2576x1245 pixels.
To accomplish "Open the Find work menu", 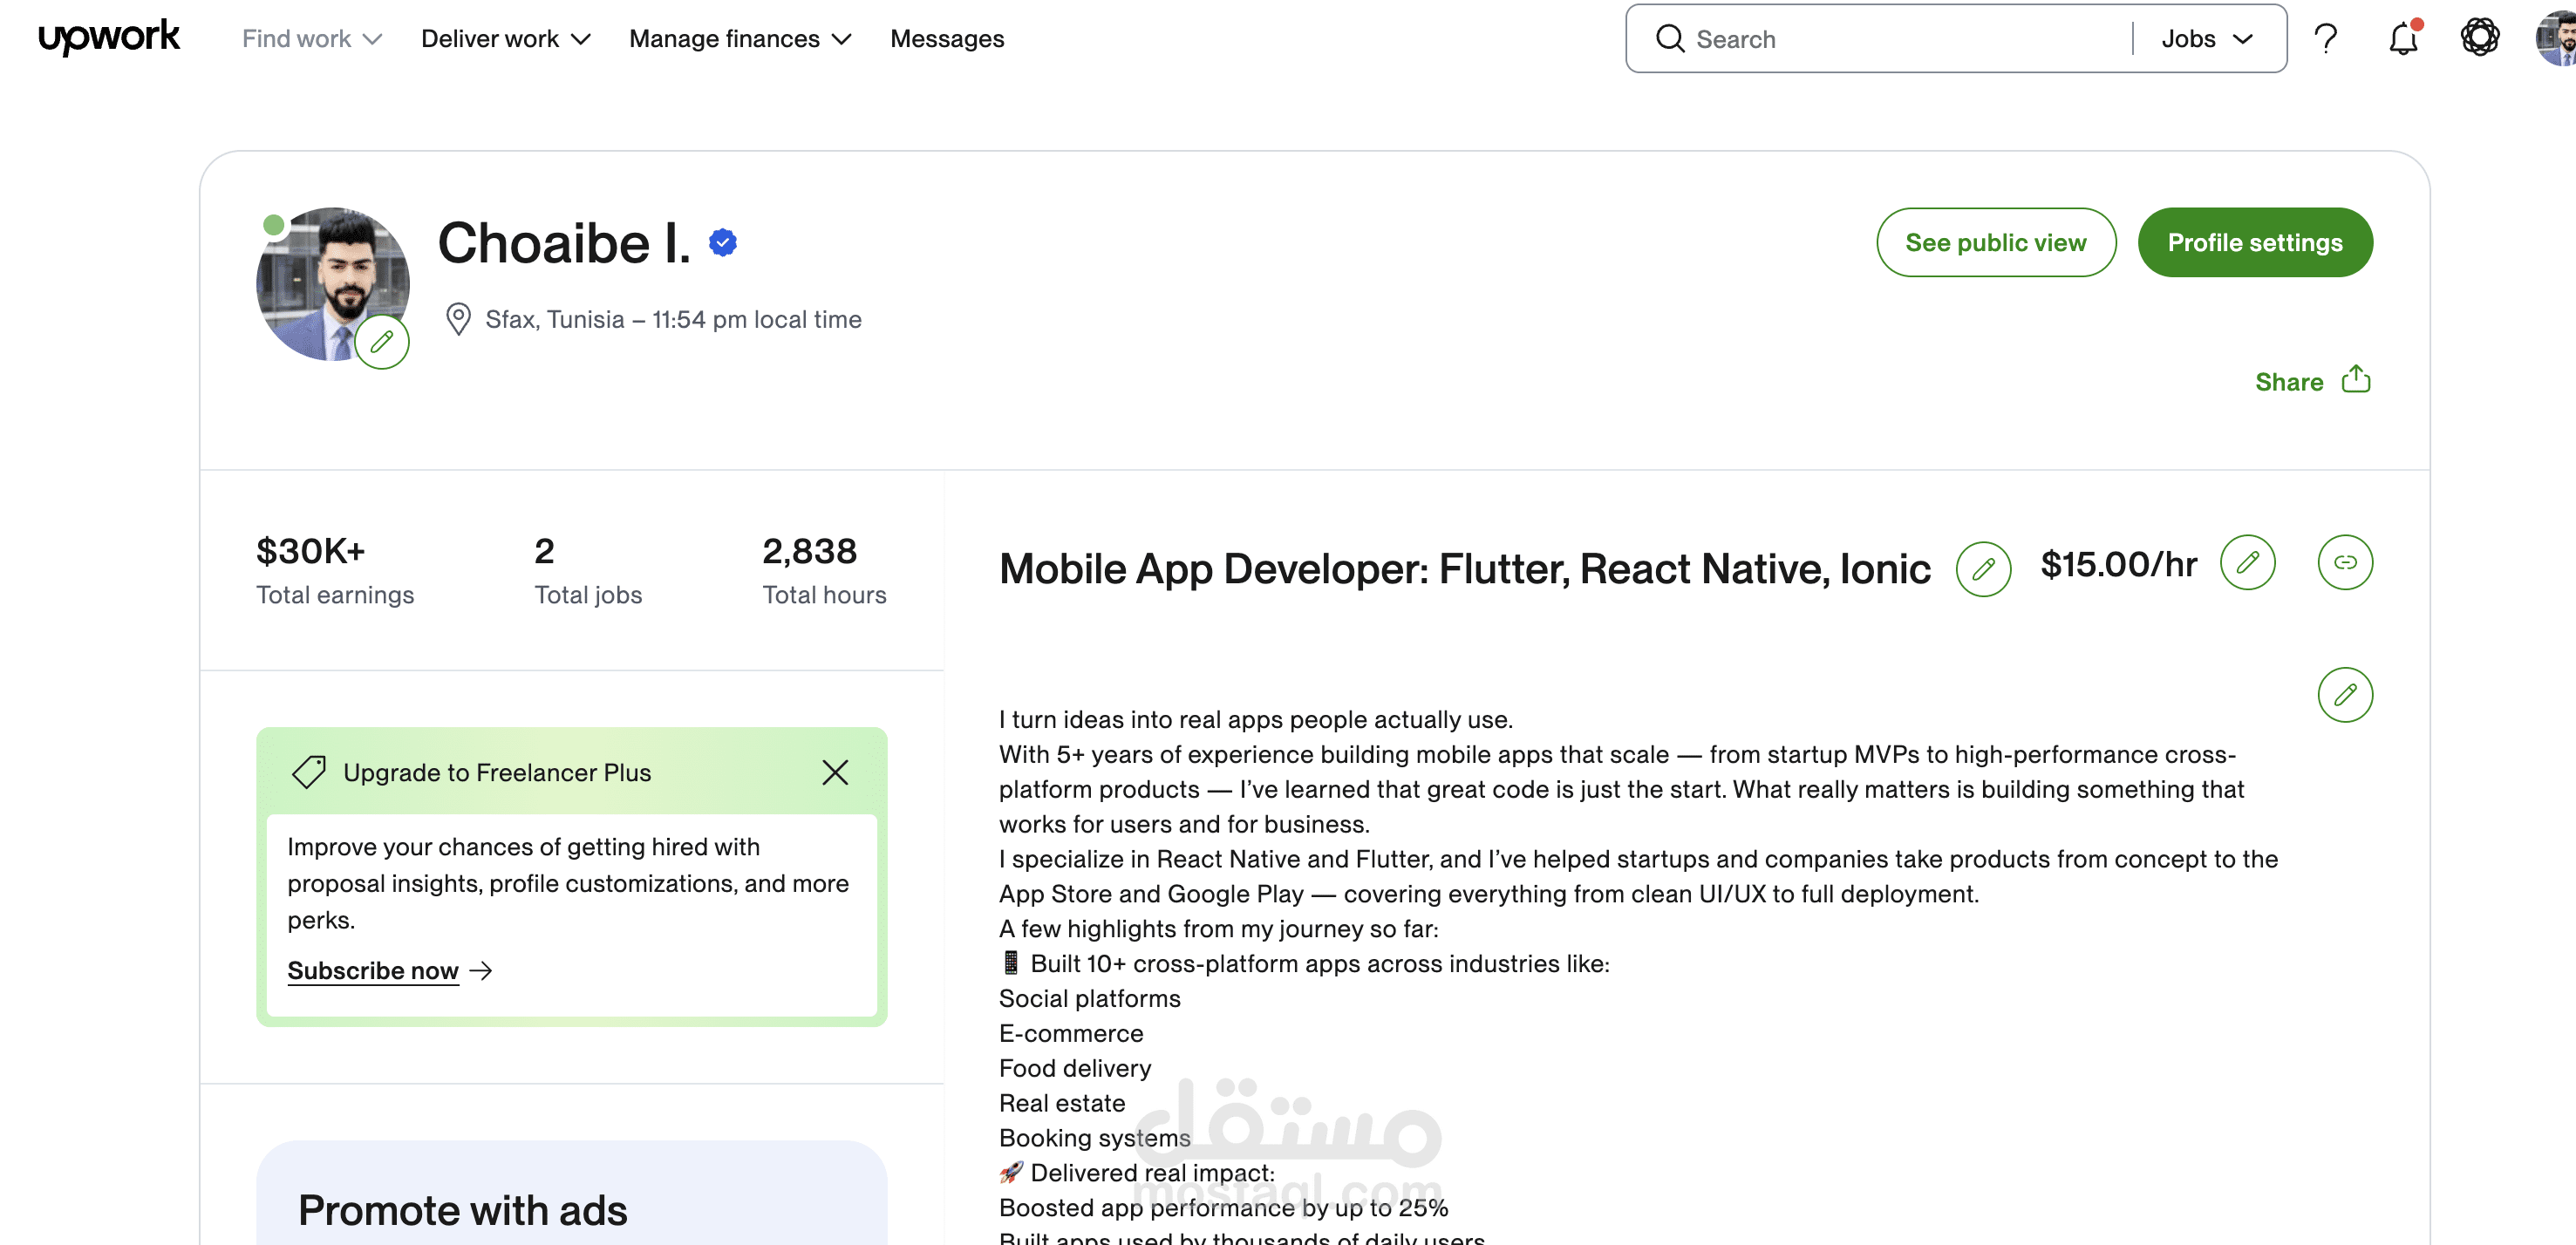I will coord(312,39).
